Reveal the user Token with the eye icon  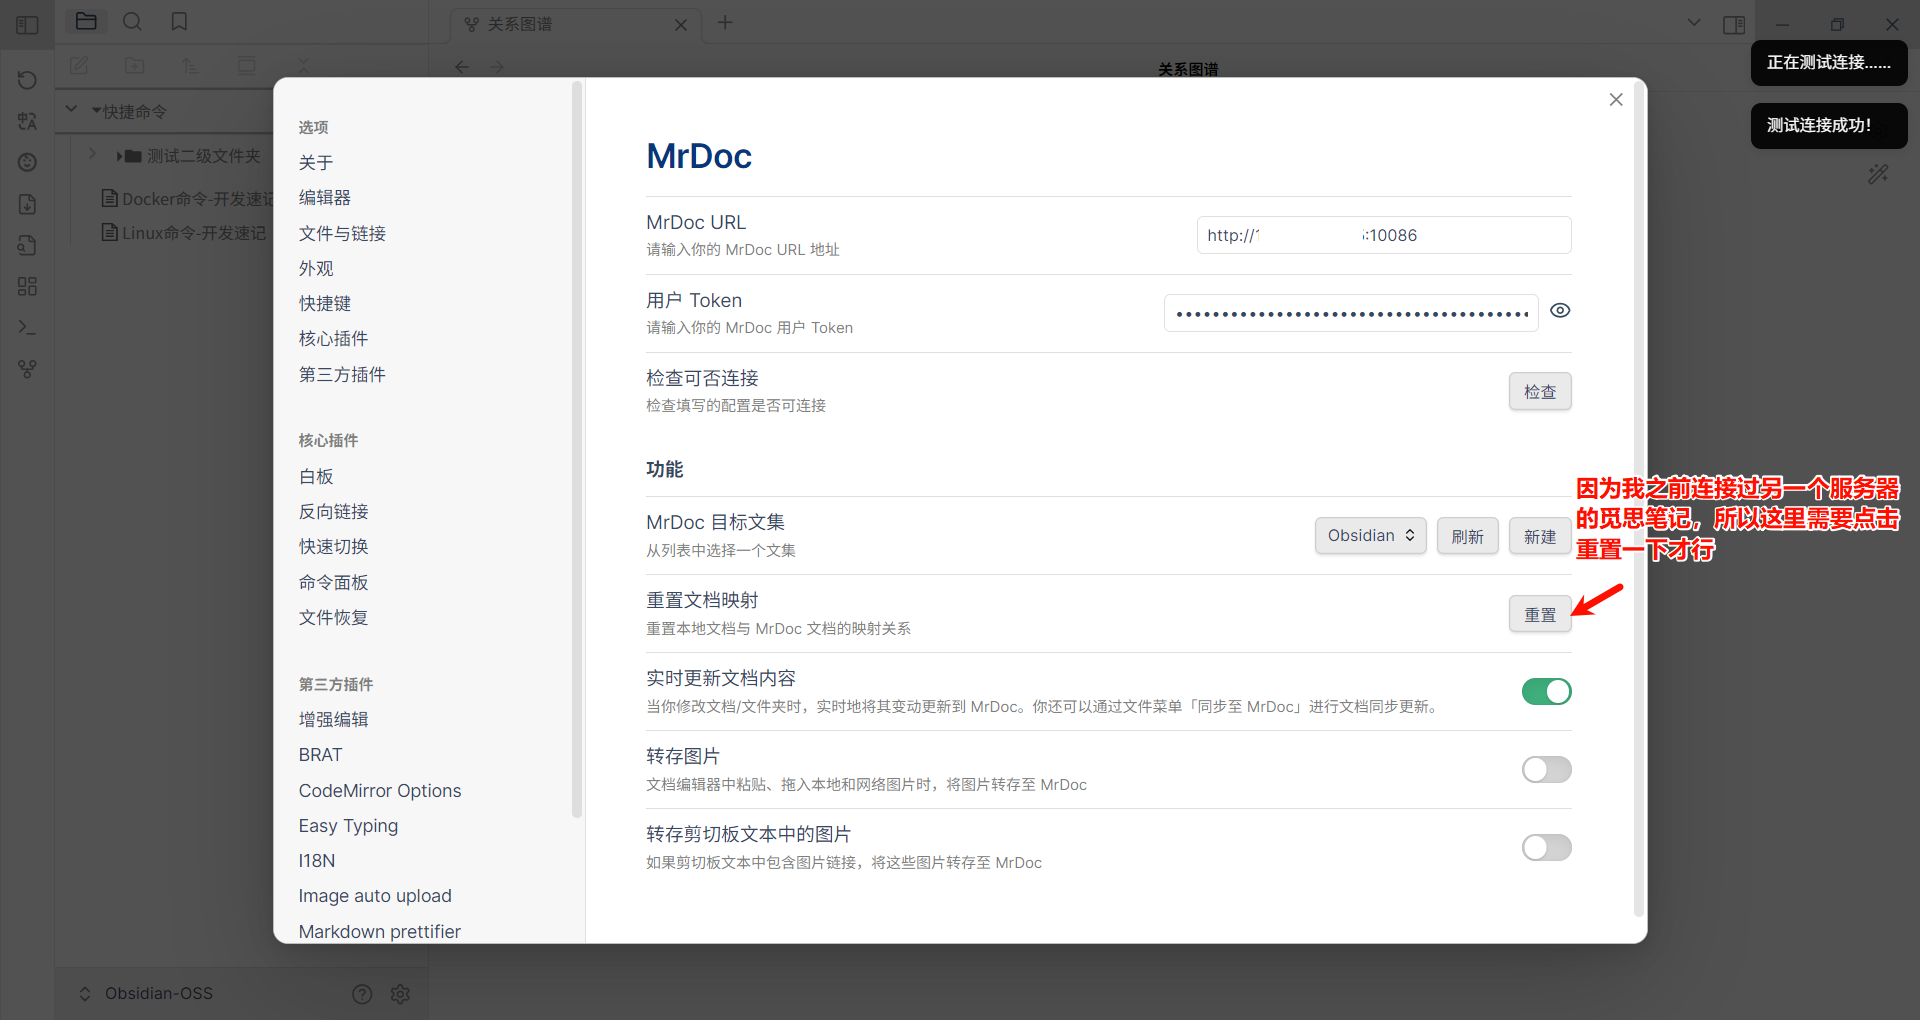click(x=1560, y=311)
